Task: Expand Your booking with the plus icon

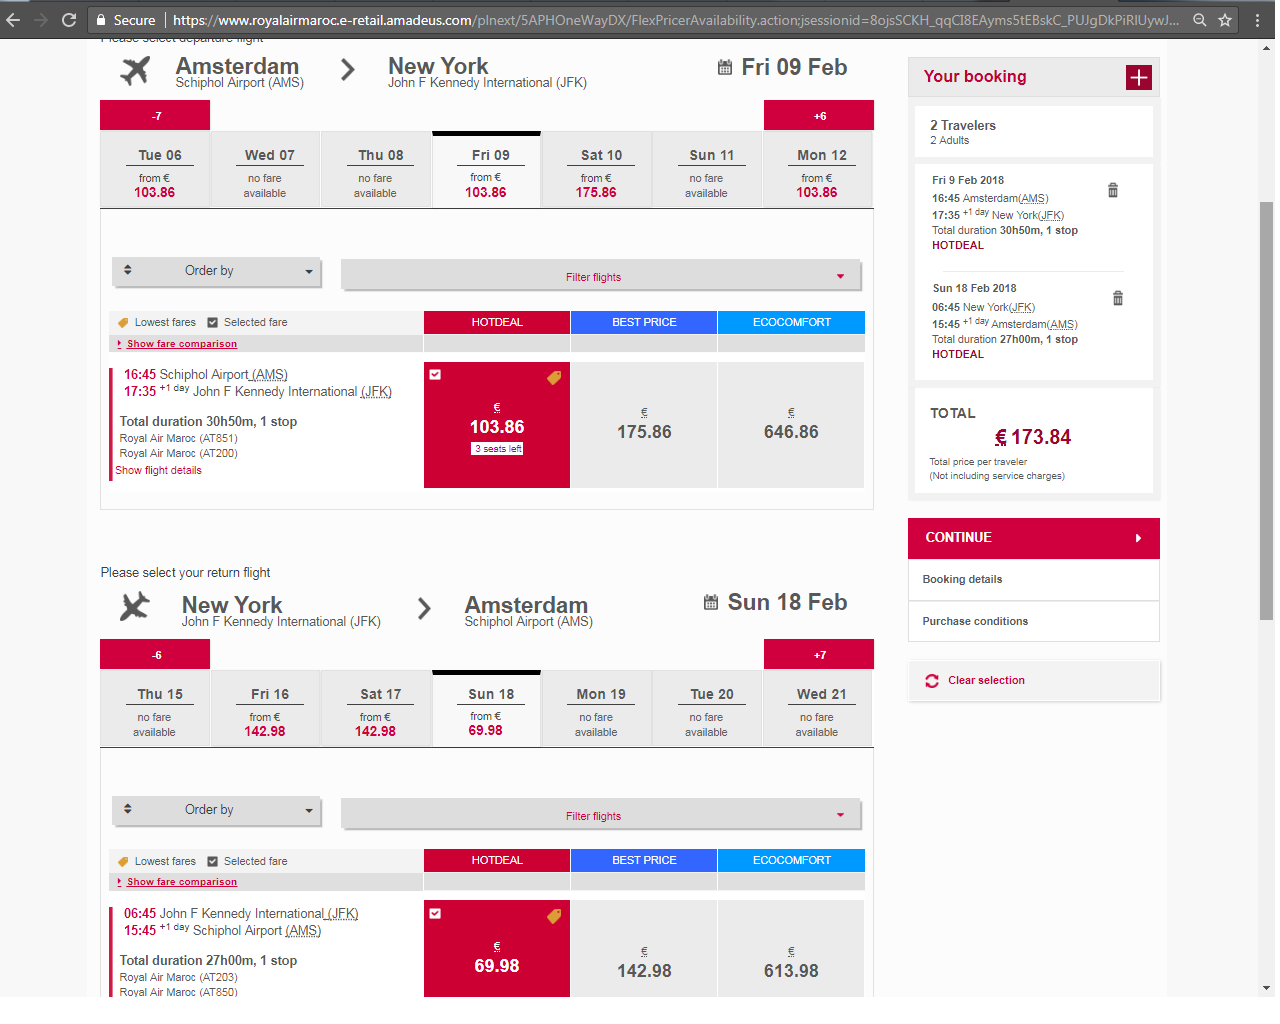Action: click(1139, 77)
